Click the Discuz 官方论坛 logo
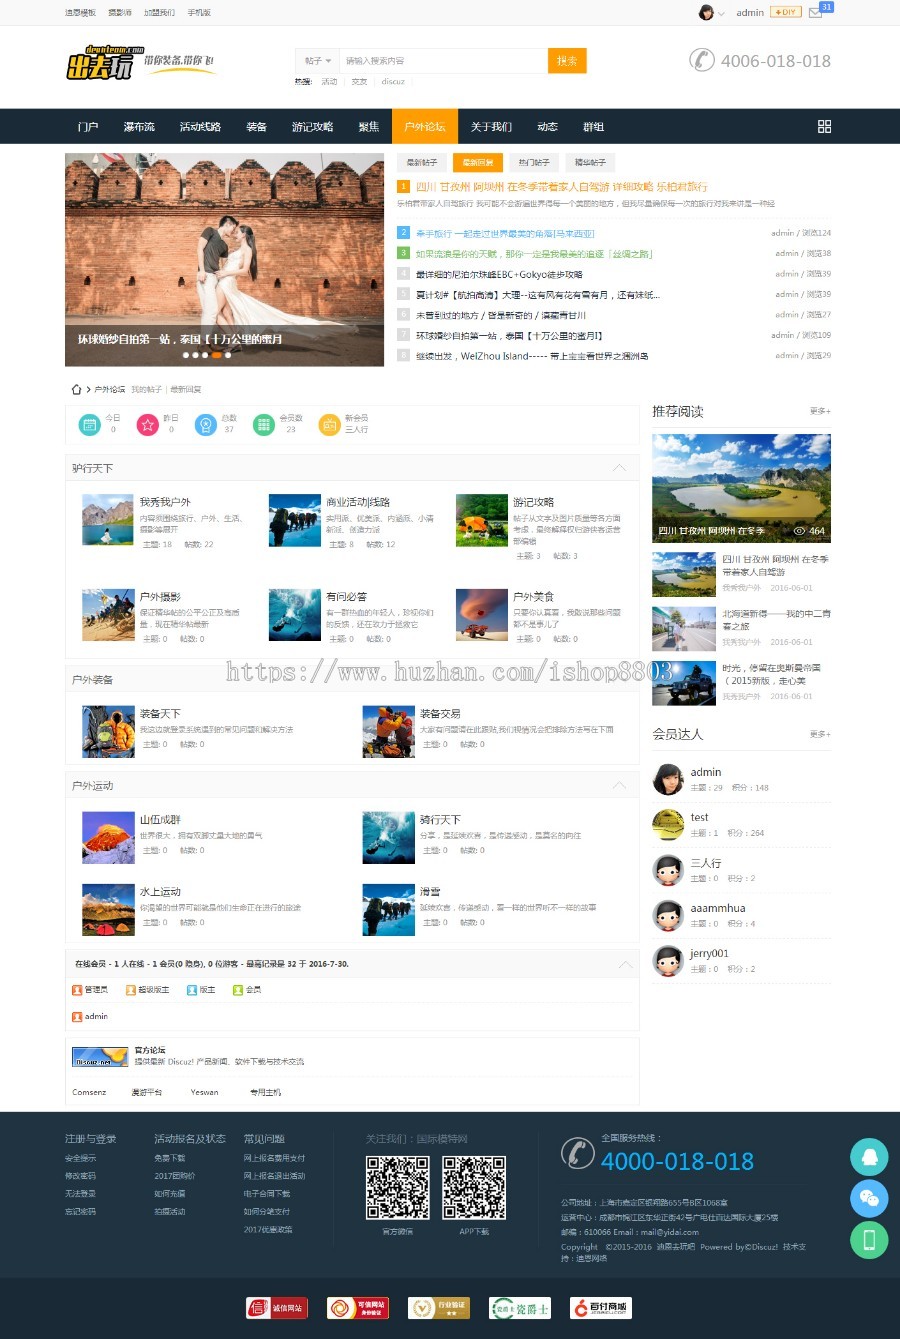This screenshot has width=900, height=1339. tap(99, 1058)
